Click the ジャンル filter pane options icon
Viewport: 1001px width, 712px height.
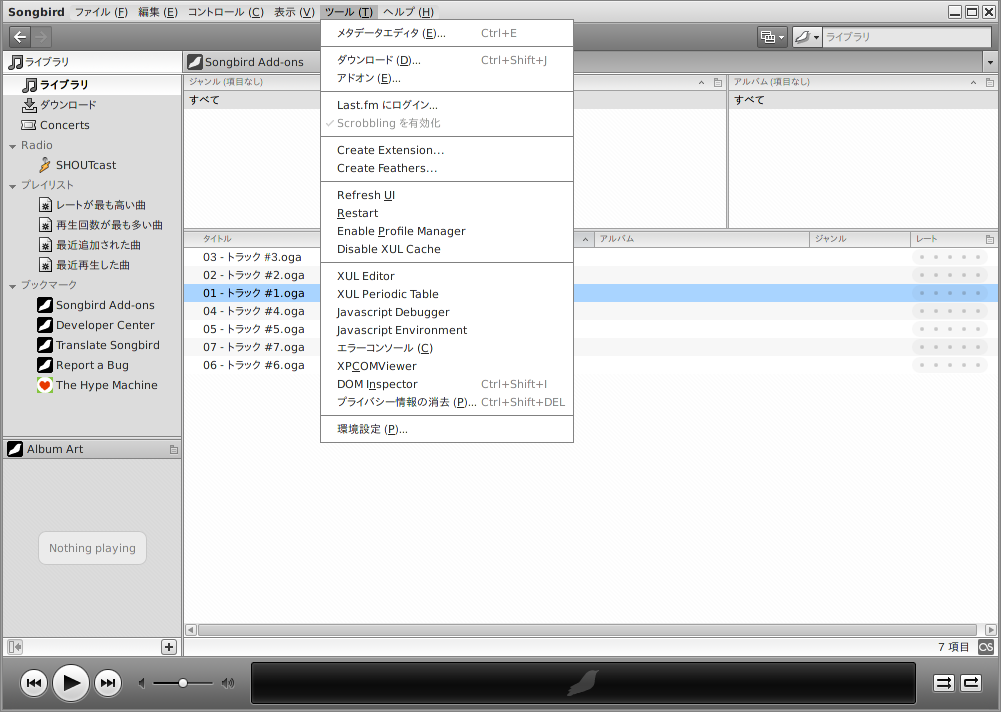click(x=718, y=82)
